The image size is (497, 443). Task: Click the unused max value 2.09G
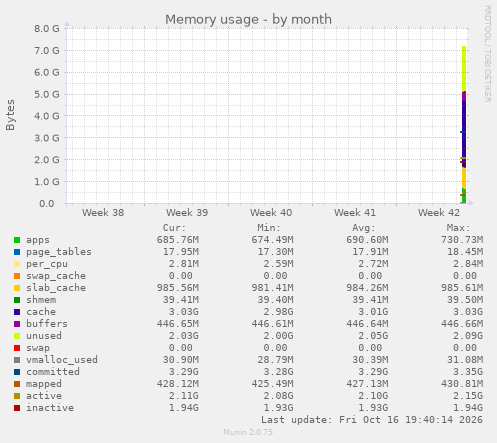click(468, 336)
